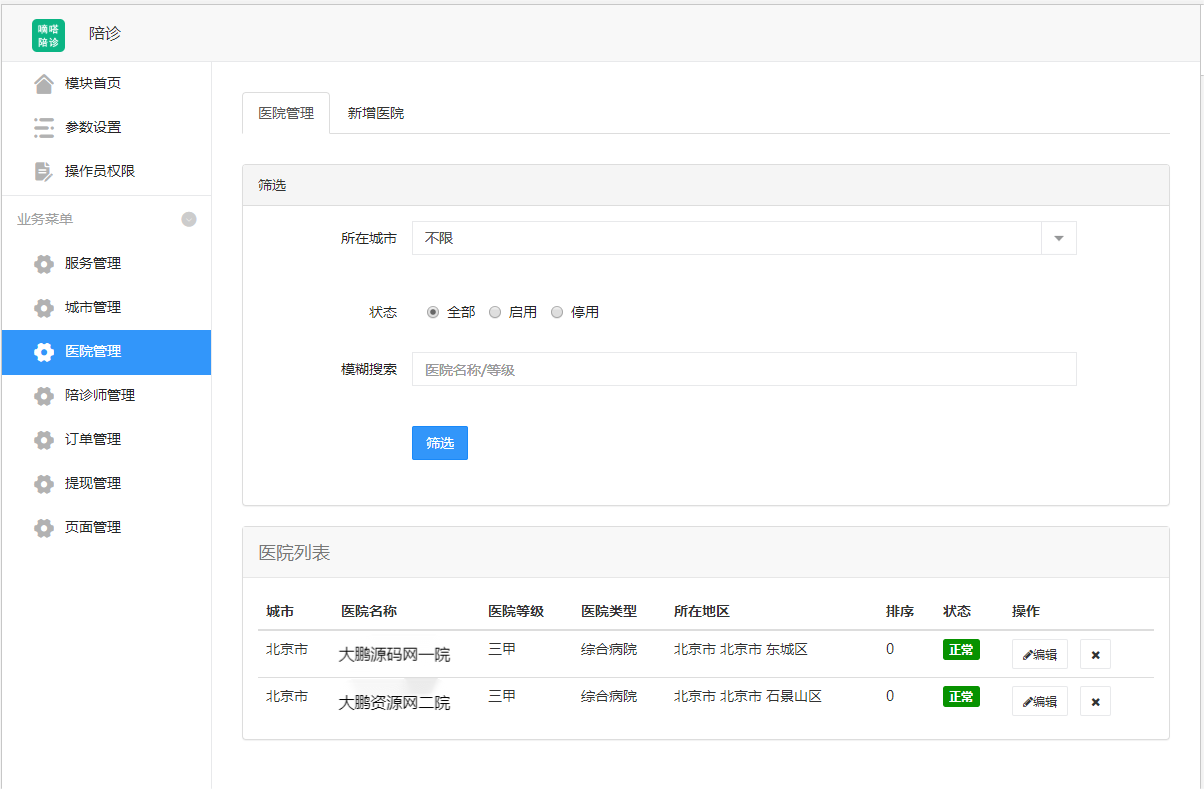Open the 页面管理 page management section
Screen dimensions: 1204x789
(x=91, y=527)
